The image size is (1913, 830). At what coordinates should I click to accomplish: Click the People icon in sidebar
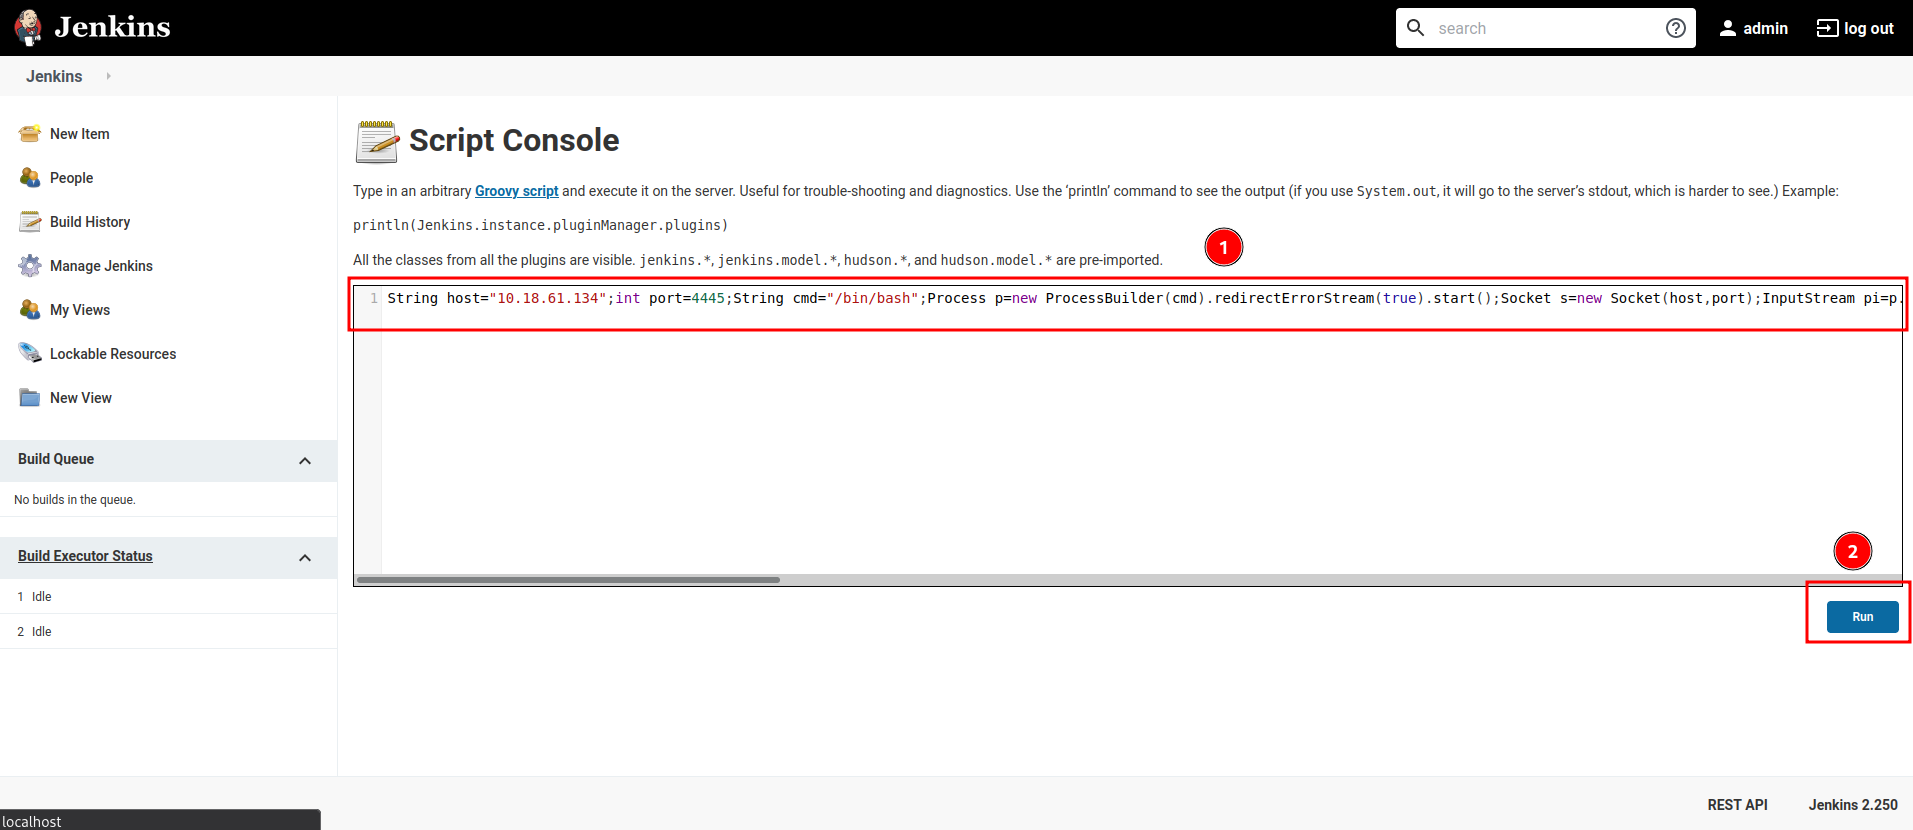[x=30, y=178]
